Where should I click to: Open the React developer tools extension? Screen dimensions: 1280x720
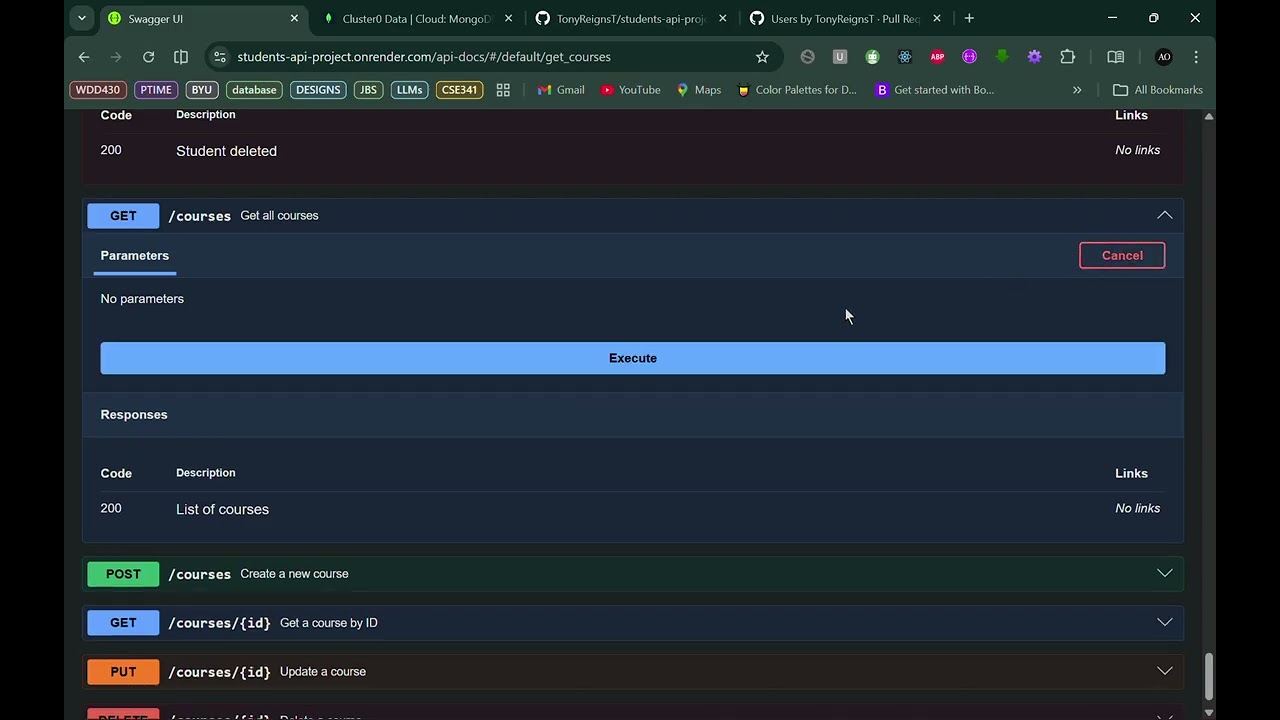point(905,57)
